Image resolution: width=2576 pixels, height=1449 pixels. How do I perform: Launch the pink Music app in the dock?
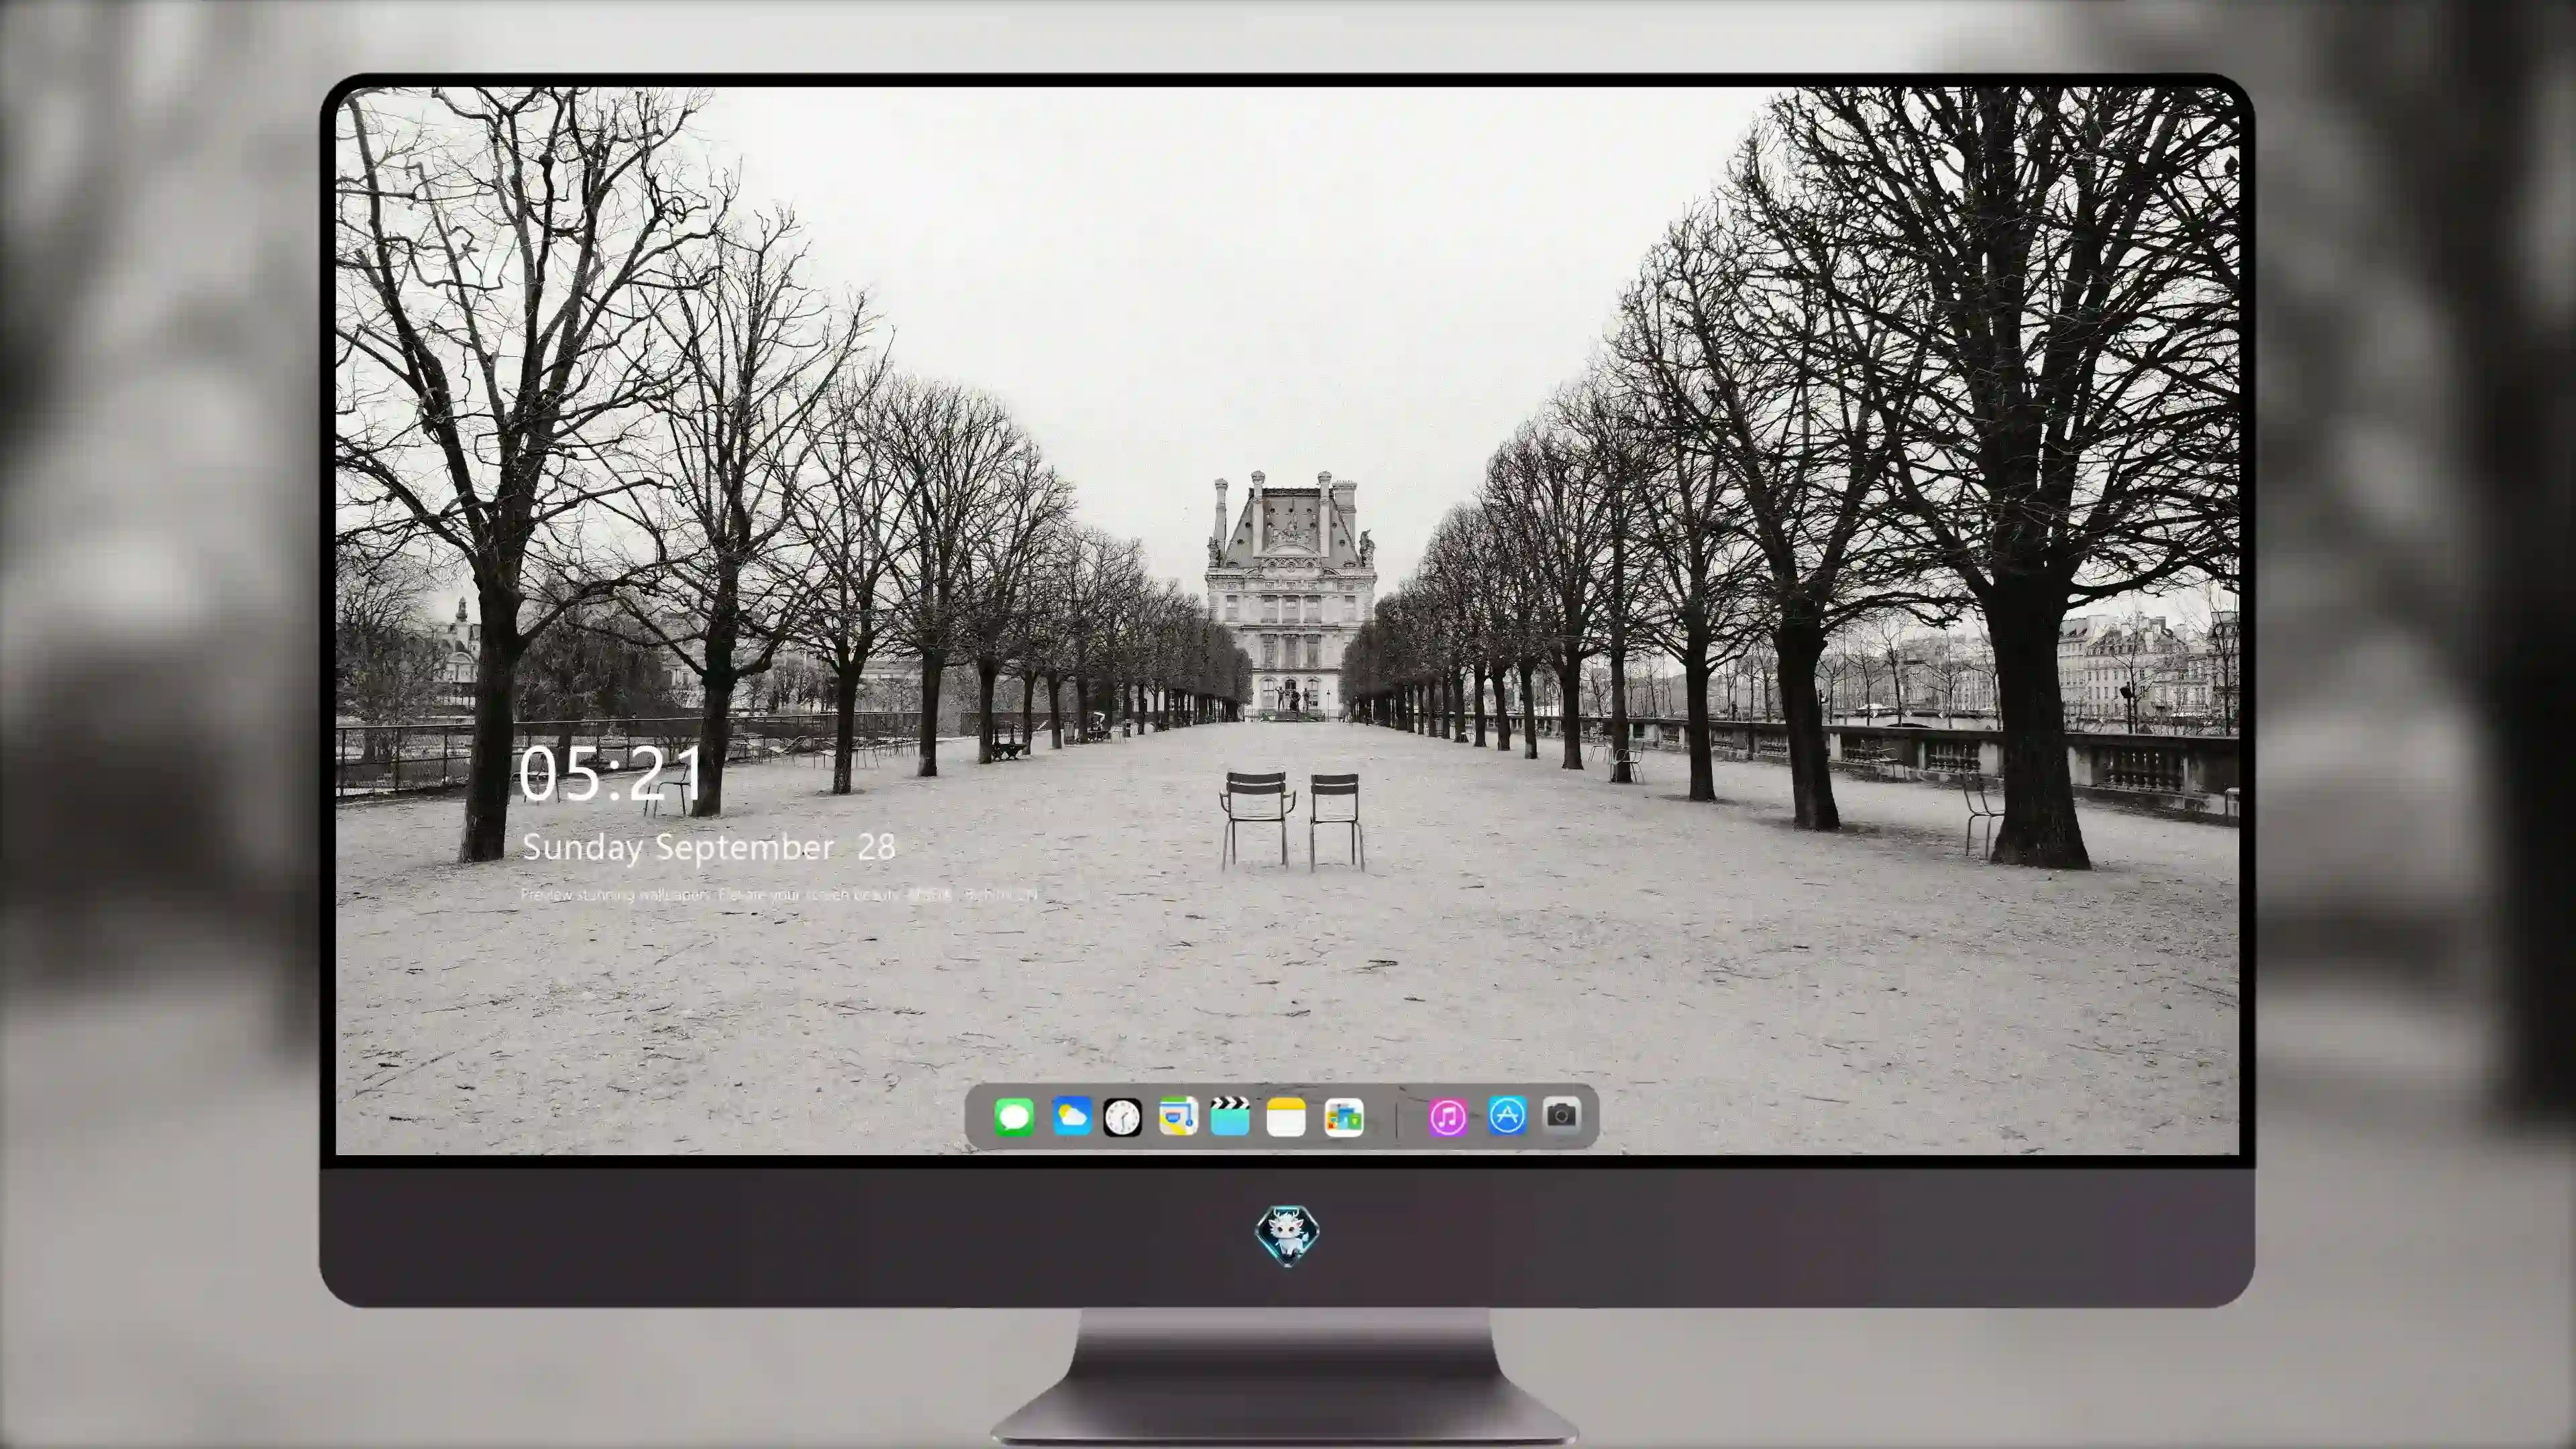point(1448,1117)
